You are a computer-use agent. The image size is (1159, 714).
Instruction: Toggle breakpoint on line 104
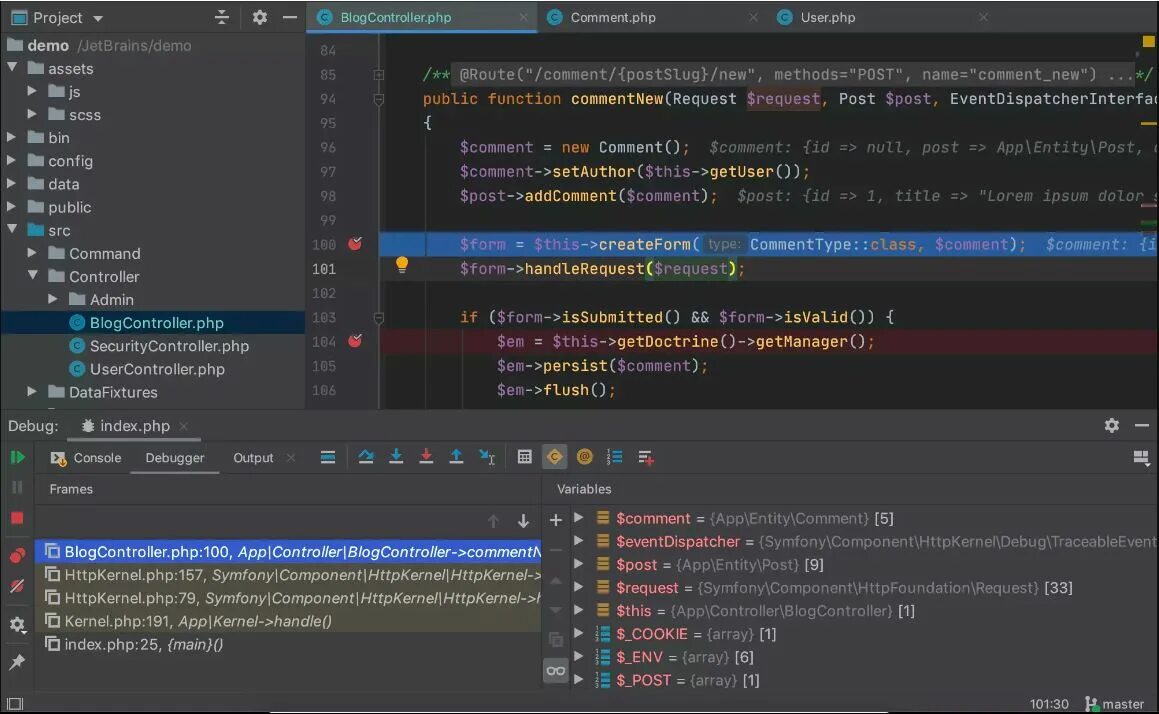pyautogui.click(x=356, y=340)
